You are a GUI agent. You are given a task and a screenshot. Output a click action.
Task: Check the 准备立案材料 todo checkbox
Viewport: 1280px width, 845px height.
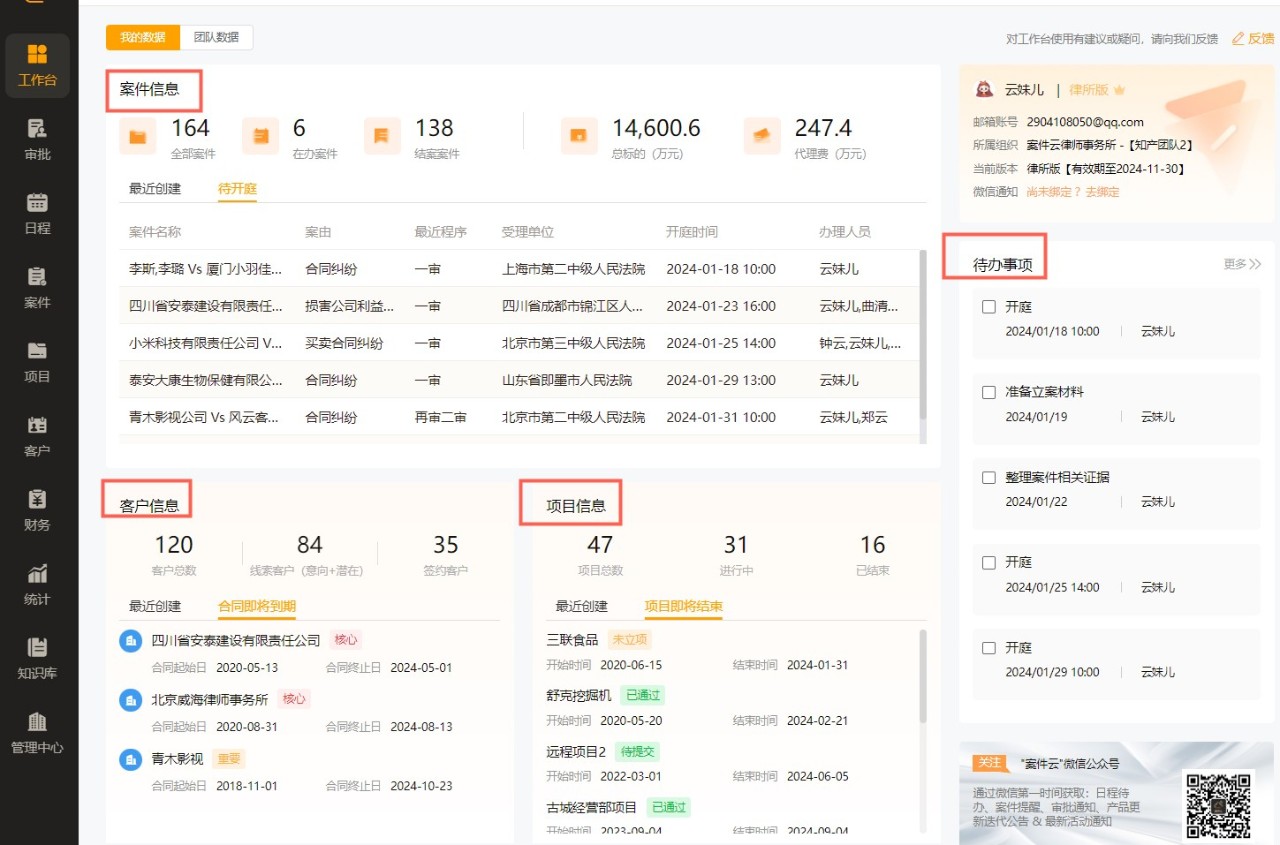(x=989, y=393)
